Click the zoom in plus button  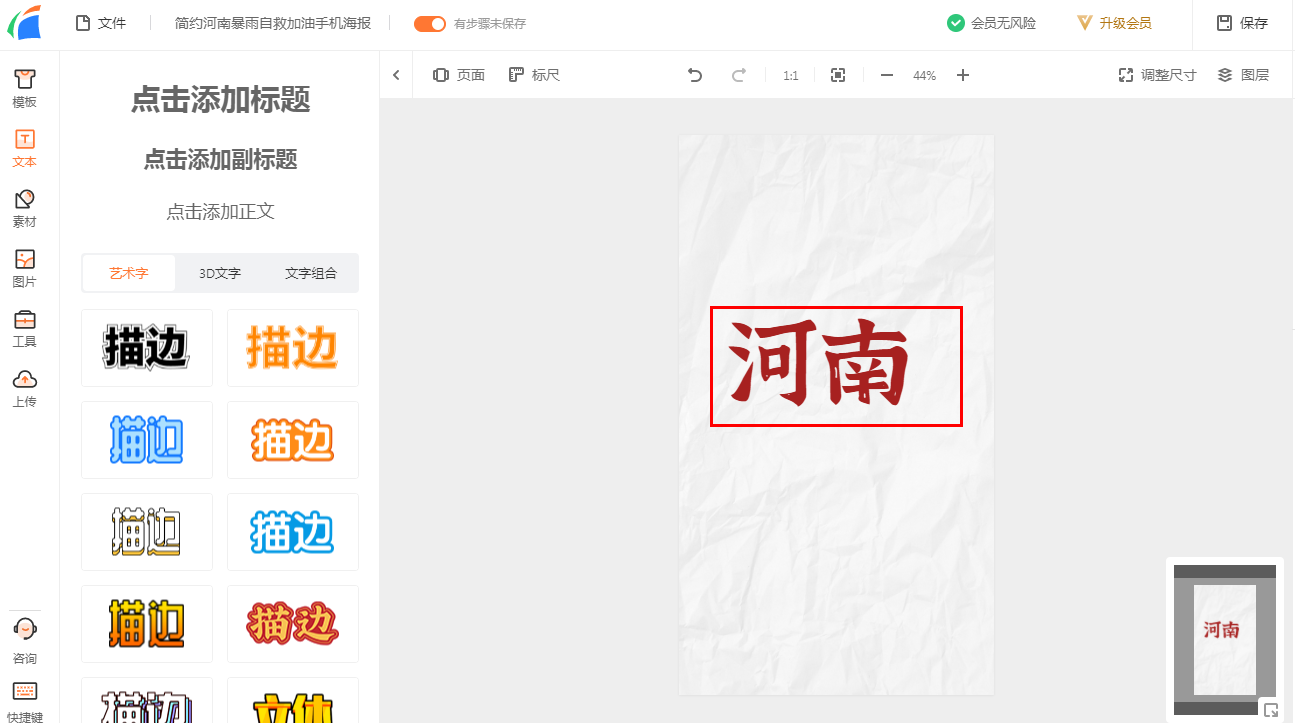(963, 75)
